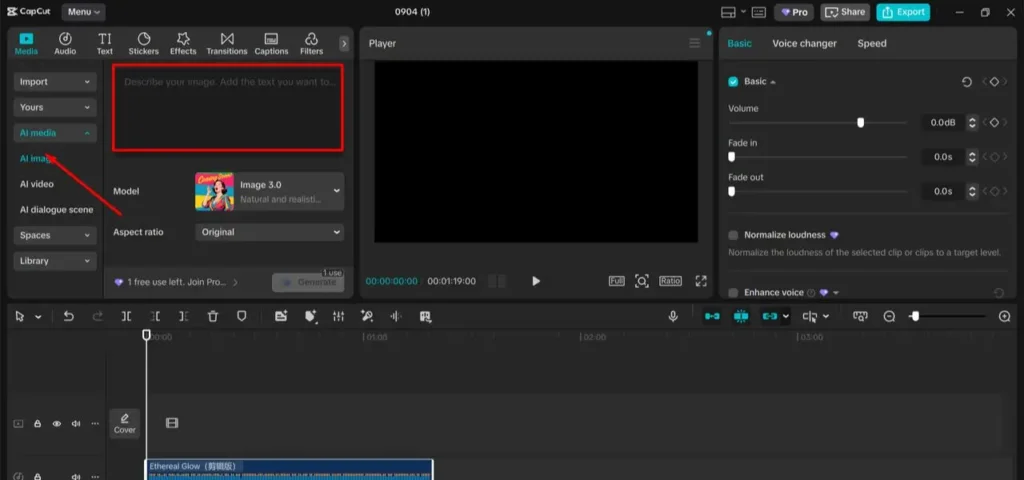Adjust the Volume value stepper
Viewport: 1024px width, 480px height.
point(972,122)
